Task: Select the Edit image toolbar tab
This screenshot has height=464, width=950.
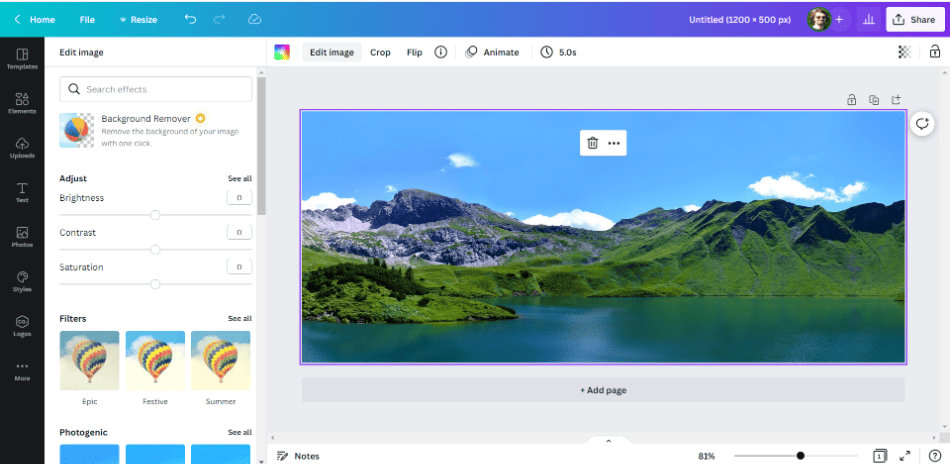Action: pos(332,52)
